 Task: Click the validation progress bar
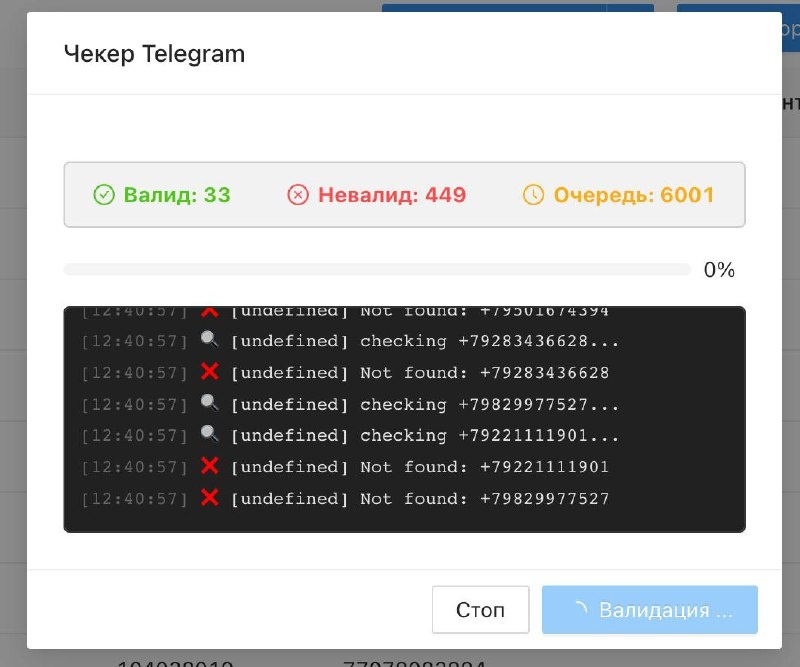[377, 269]
